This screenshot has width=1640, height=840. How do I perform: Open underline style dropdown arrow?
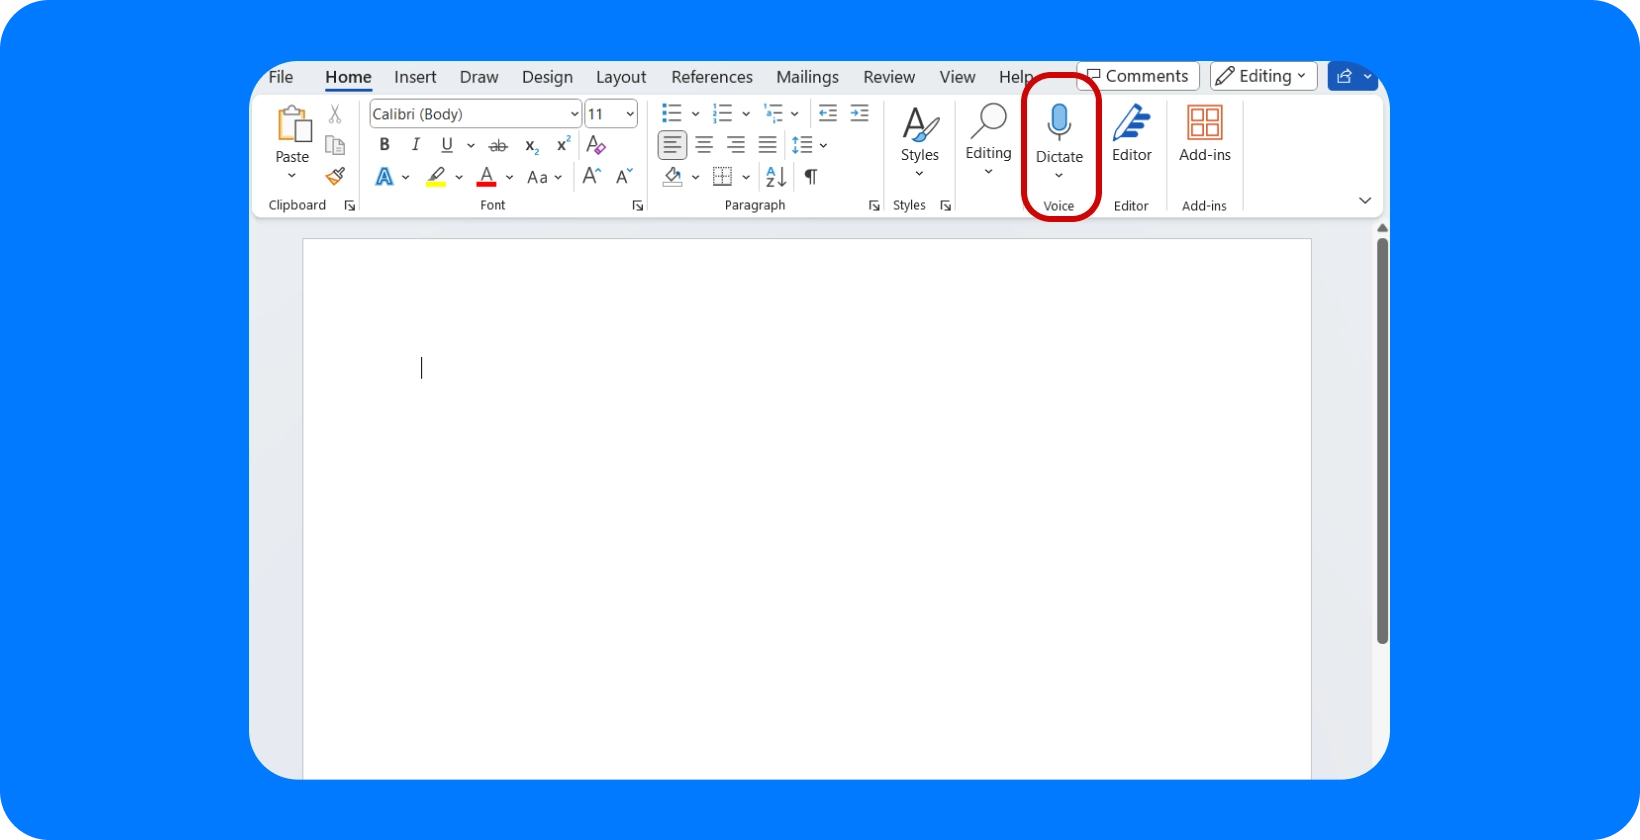471,146
